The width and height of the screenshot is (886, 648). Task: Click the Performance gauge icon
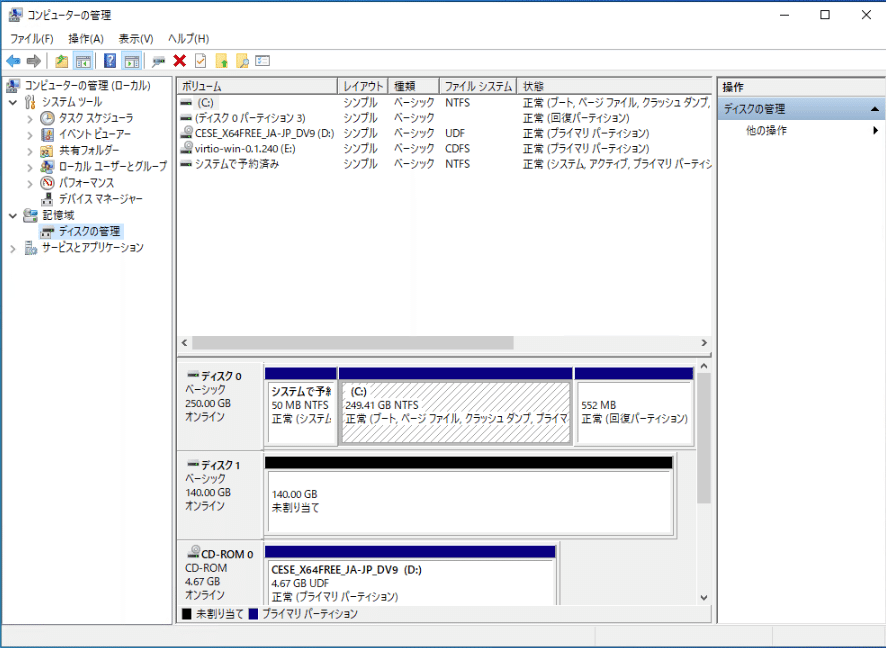pyautogui.click(x=47, y=183)
